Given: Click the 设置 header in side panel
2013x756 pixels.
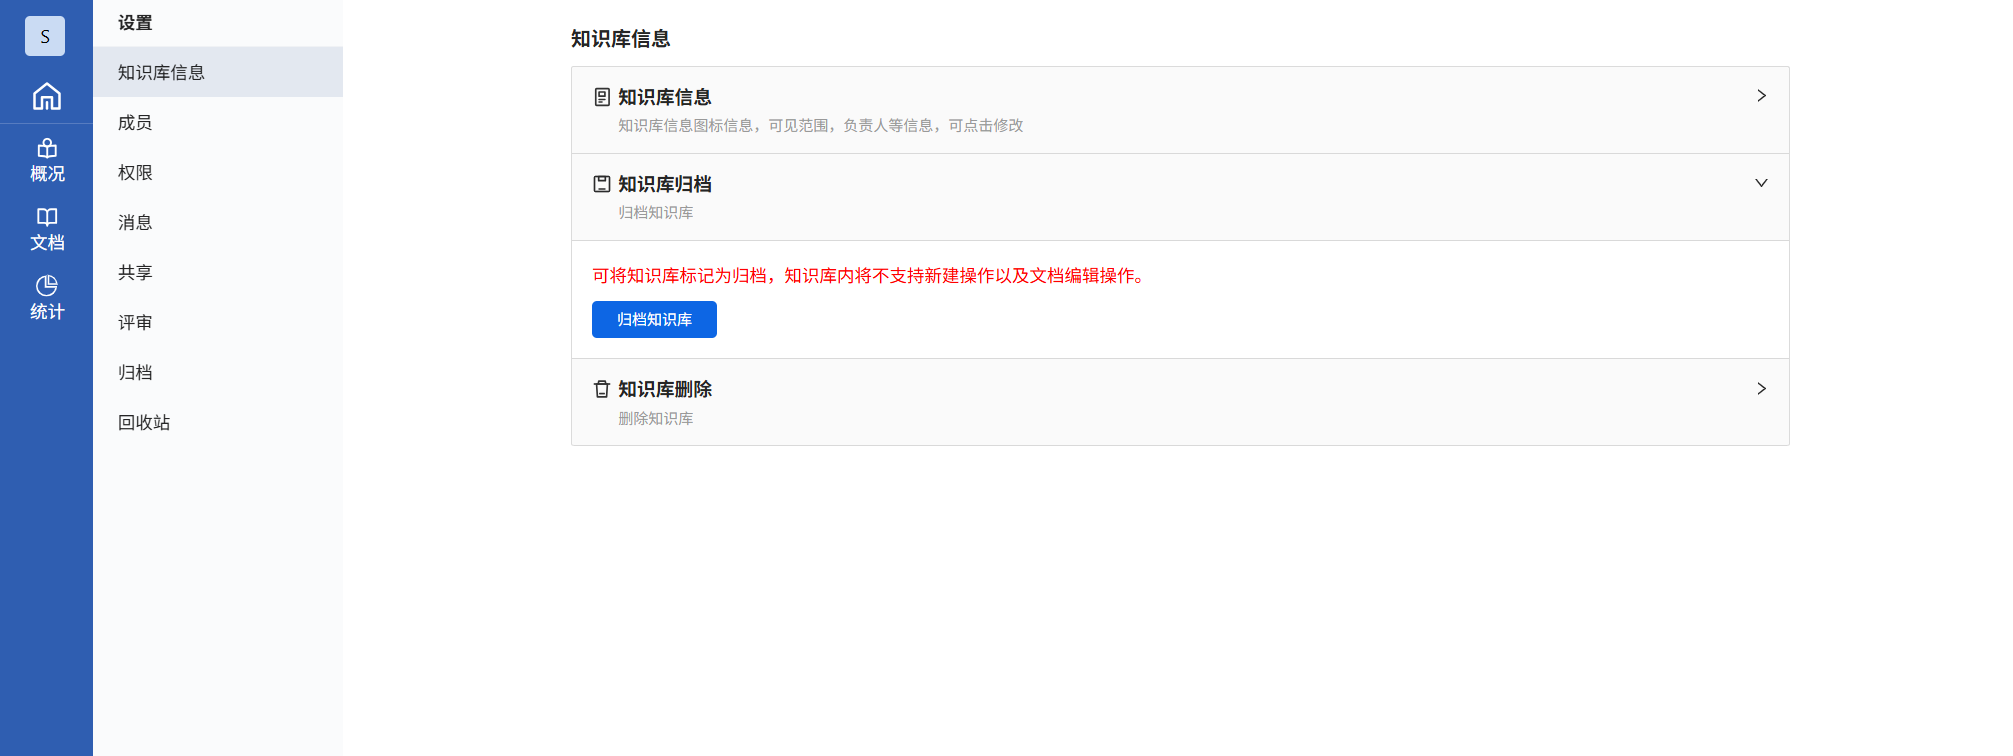Looking at the screenshot, I should click(135, 23).
